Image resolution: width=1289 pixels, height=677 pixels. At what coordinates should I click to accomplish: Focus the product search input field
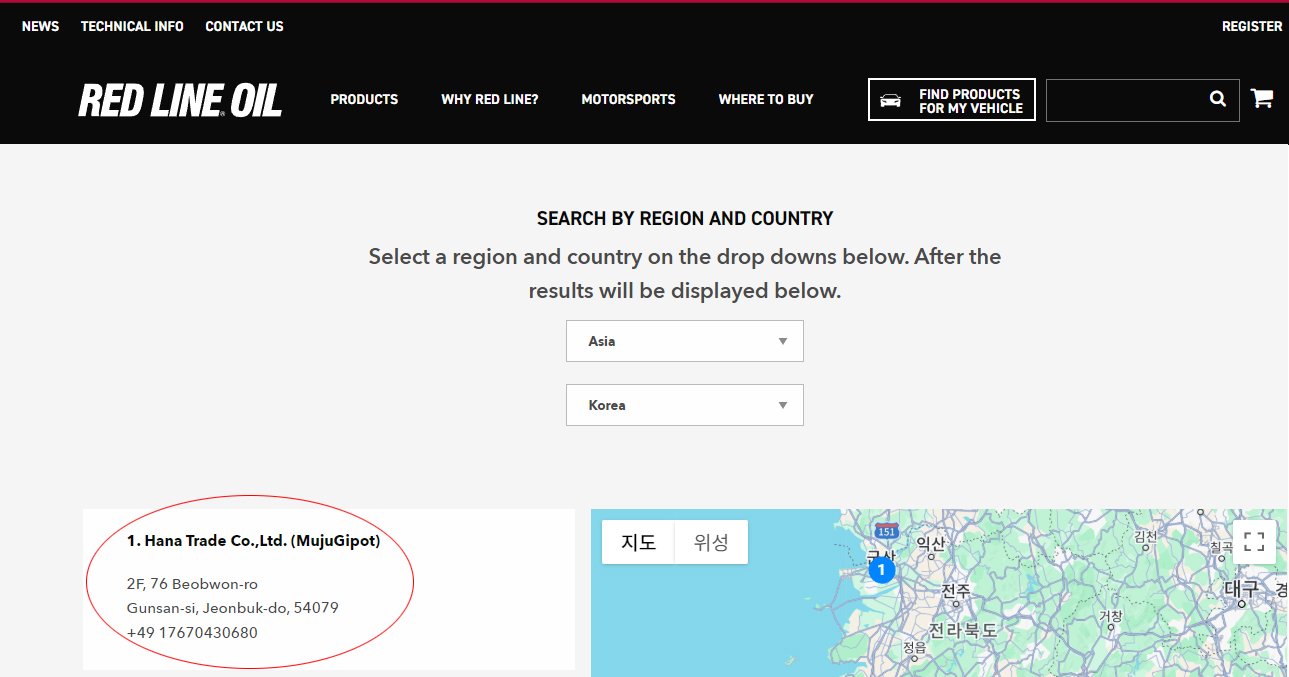(x=1122, y=100)
